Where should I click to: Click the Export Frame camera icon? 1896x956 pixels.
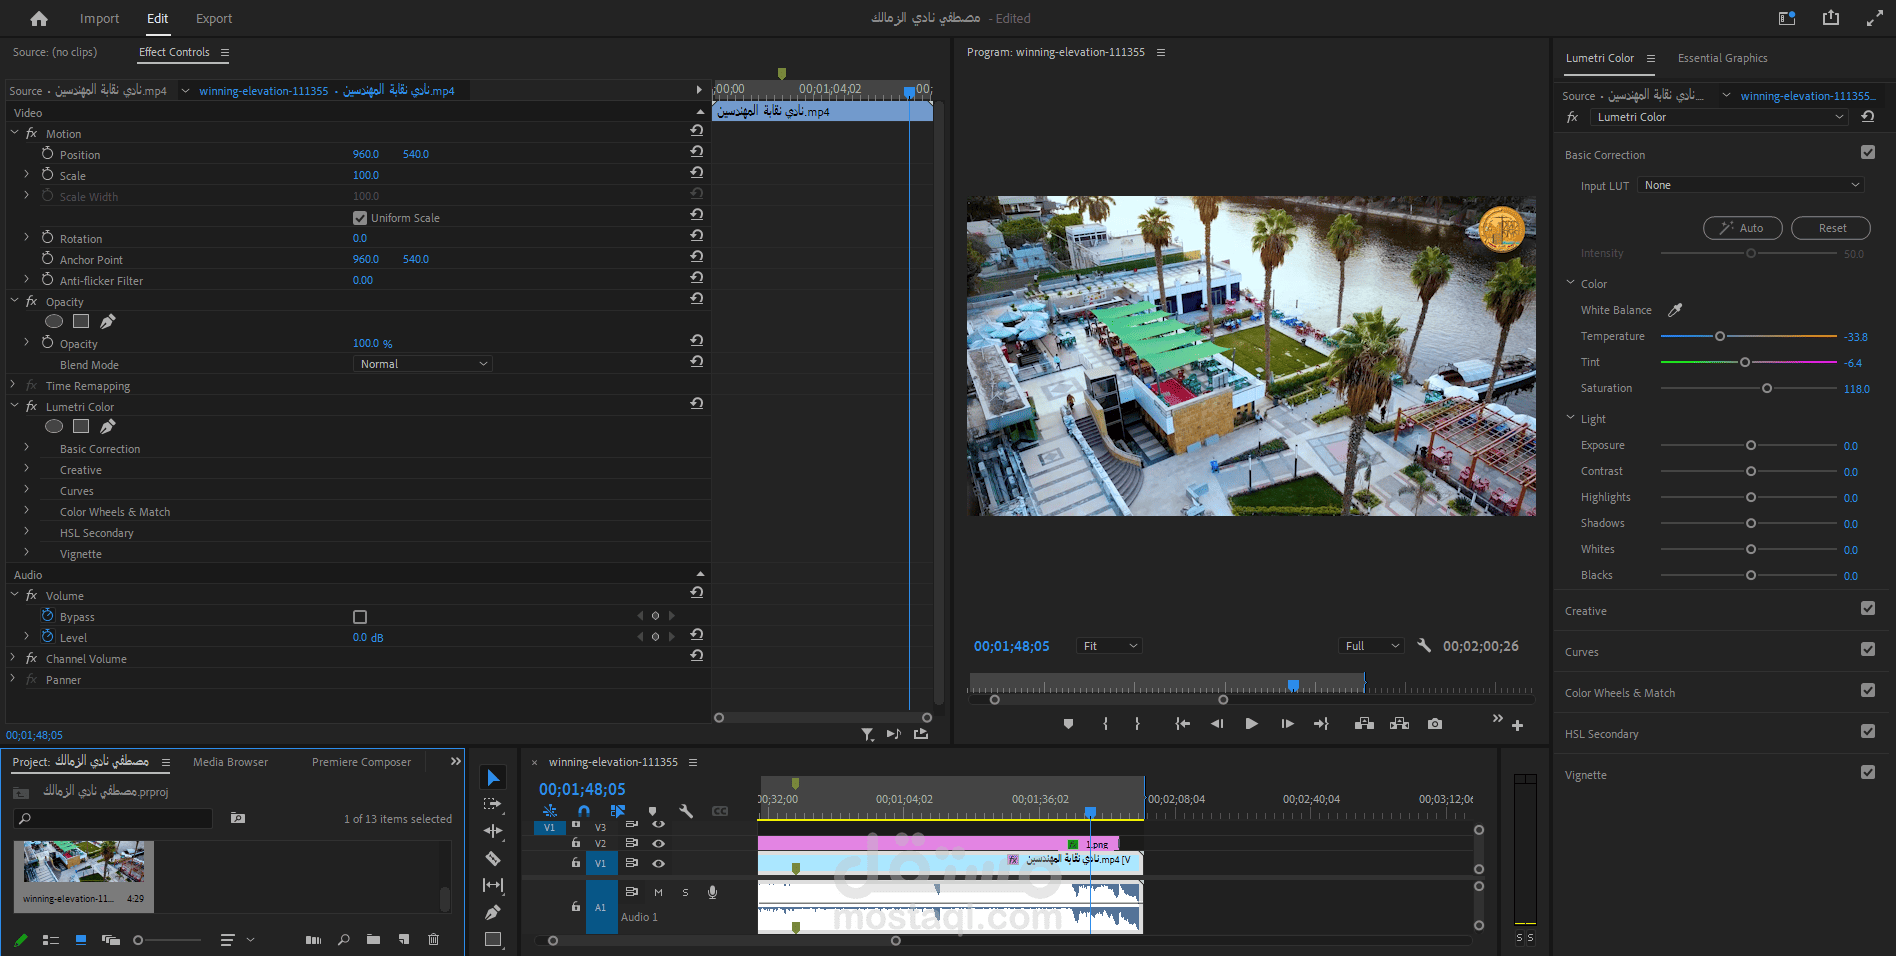pyautogui.click(x=1435, y=724)
